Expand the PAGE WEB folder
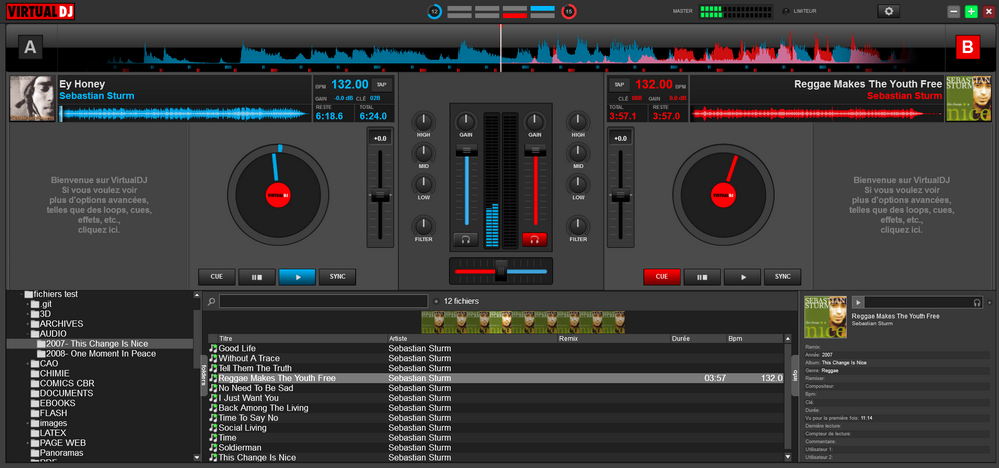Viewport: 999px width, 468px height. 29,443
